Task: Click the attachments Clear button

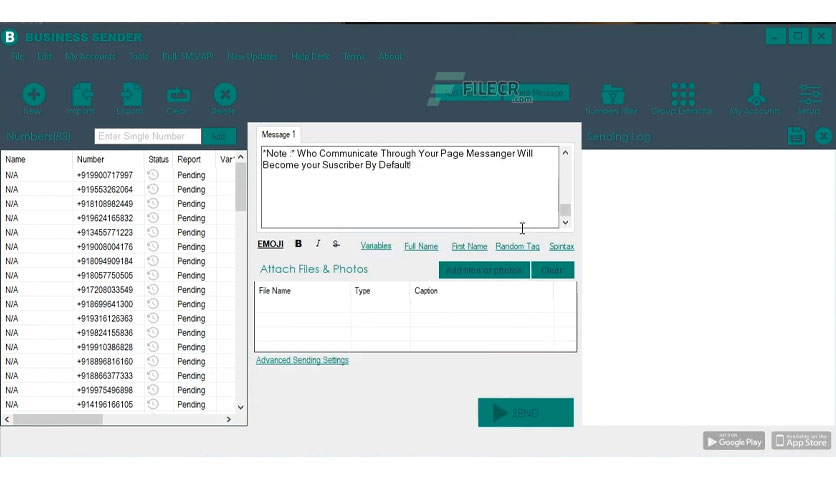Action: (x=552, y=270)
